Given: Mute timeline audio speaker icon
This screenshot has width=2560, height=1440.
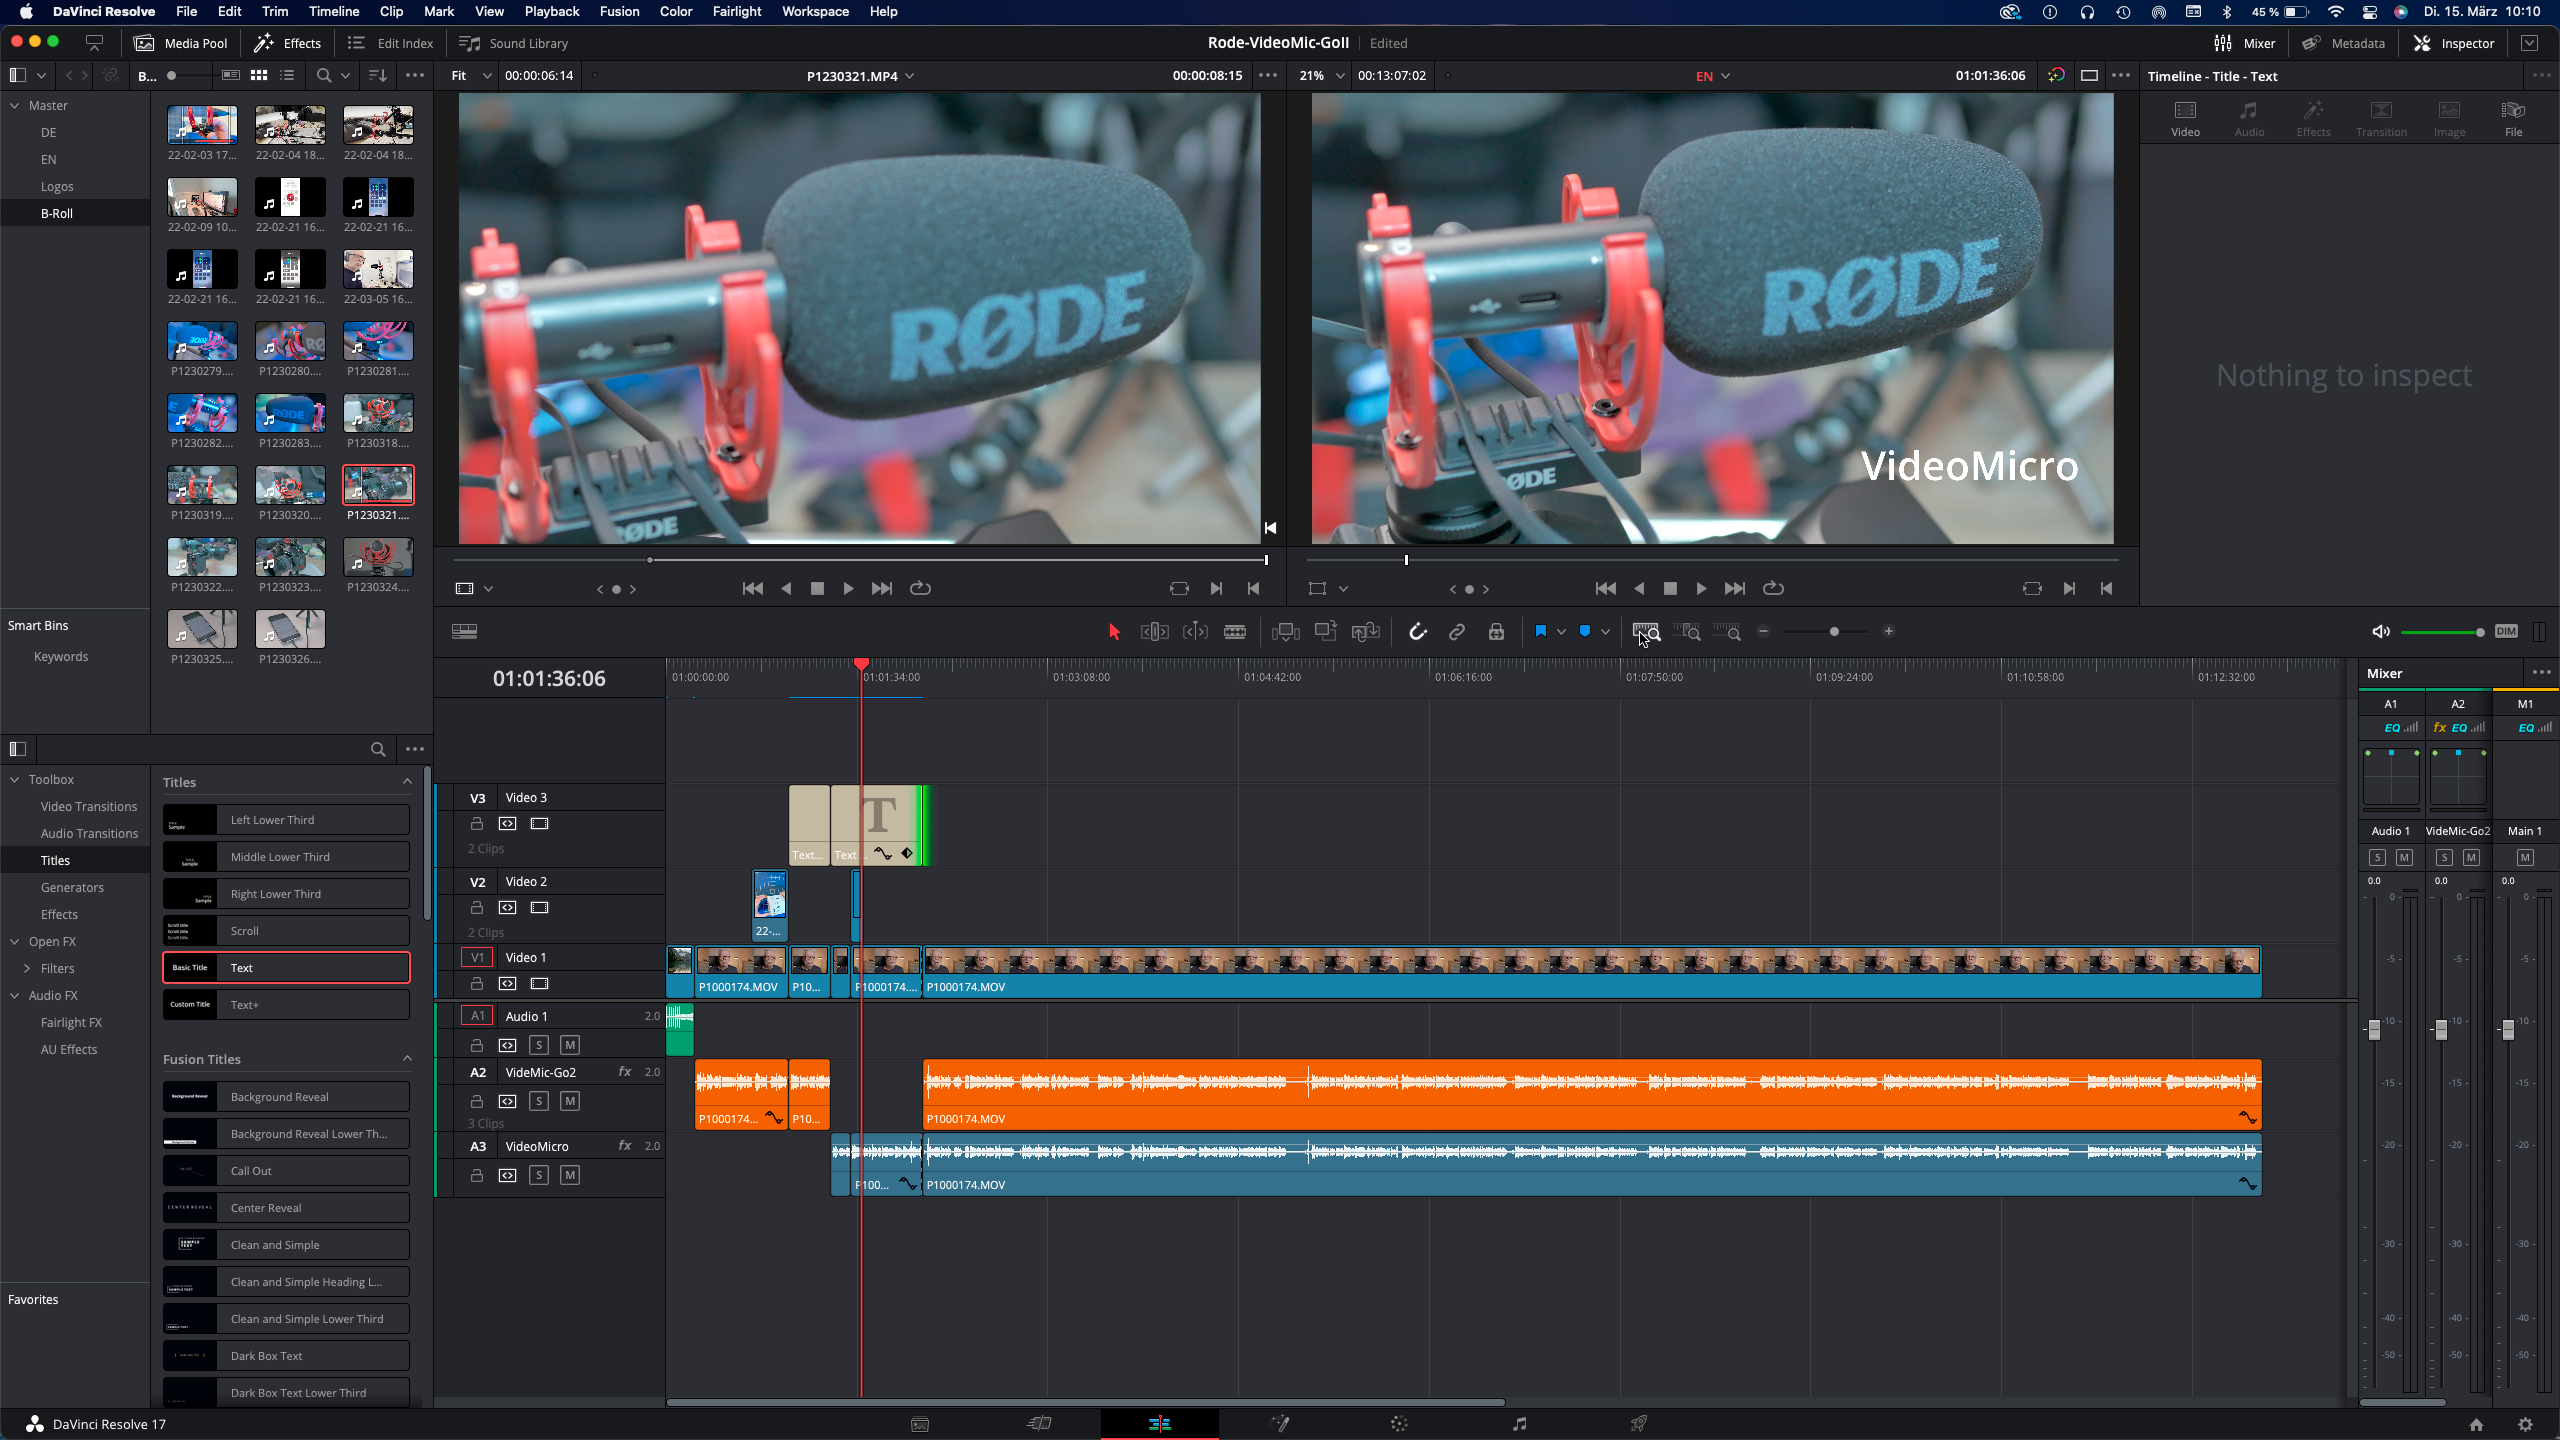Looking at the screenshot, I should (2381, 631).
